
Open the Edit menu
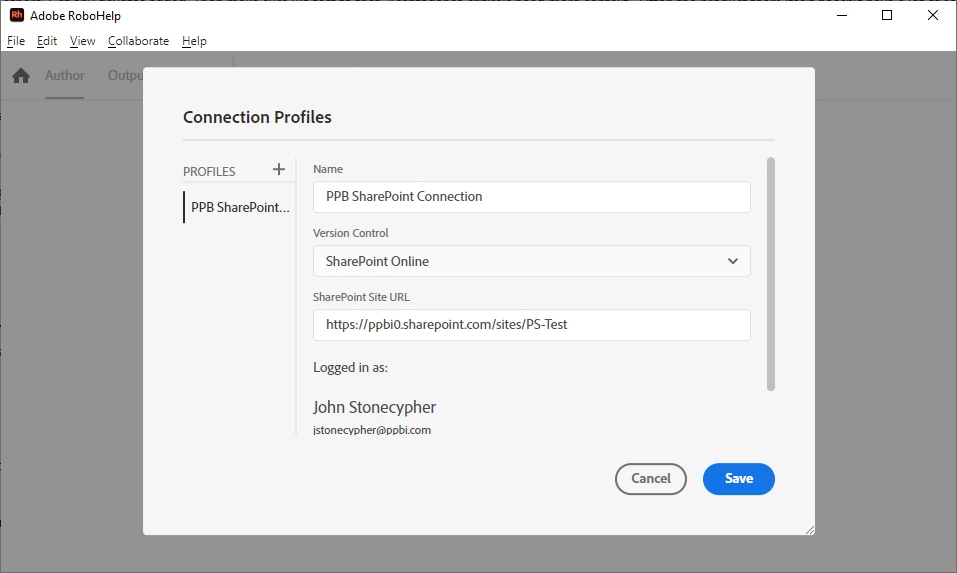click(47, 41)
